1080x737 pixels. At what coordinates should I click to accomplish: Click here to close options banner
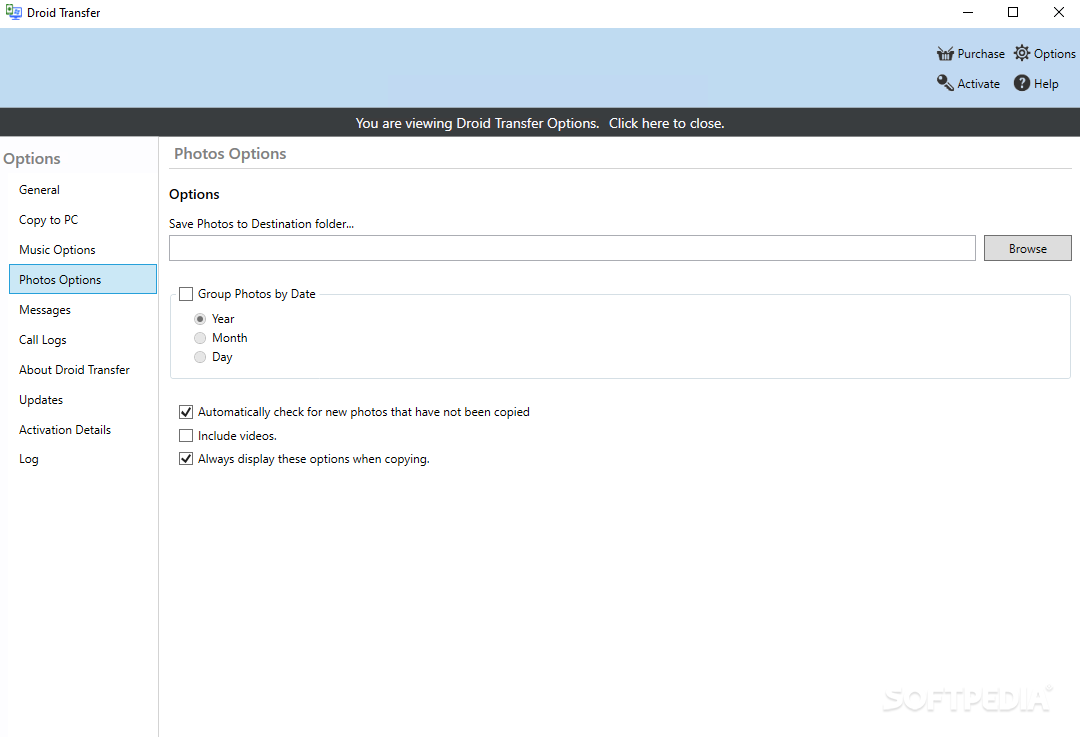(666, 123)
